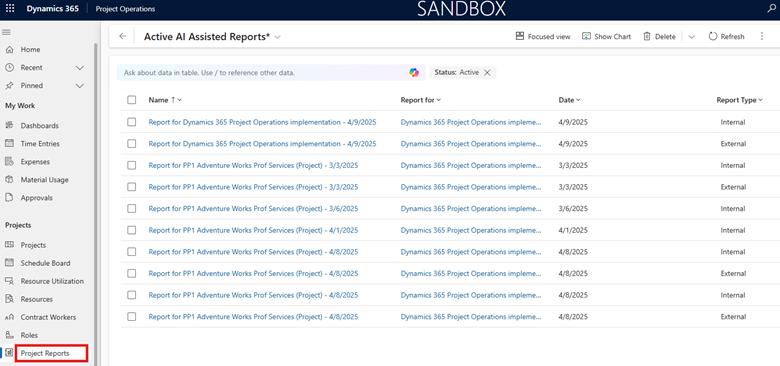This screenshot has height=366, width=780.
Task: Expand the Recent section chevron
Action: [80, 68]
